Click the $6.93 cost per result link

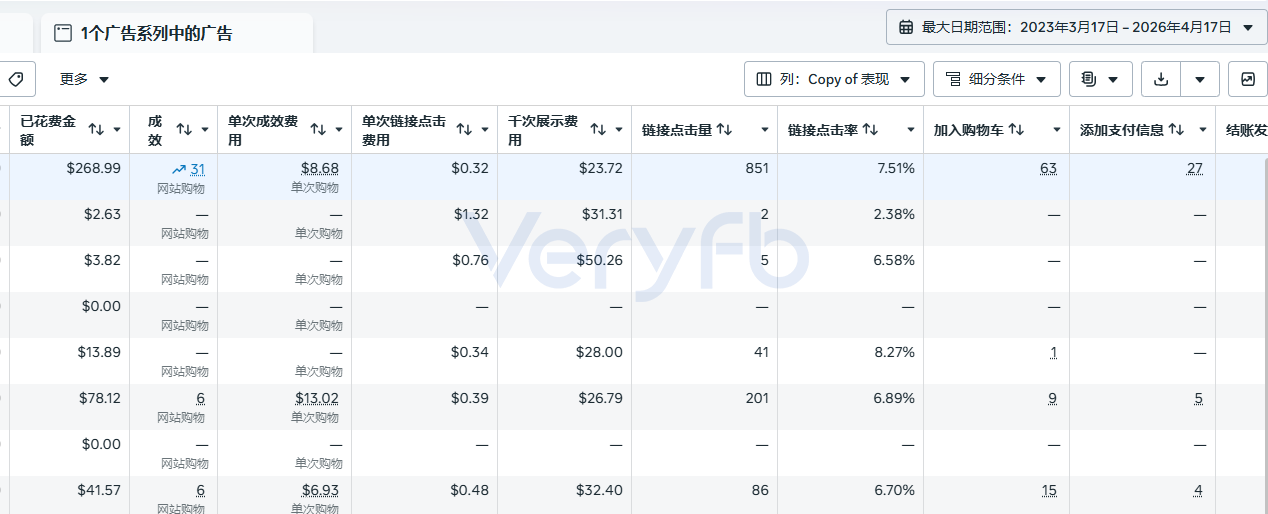coord(320,490)
